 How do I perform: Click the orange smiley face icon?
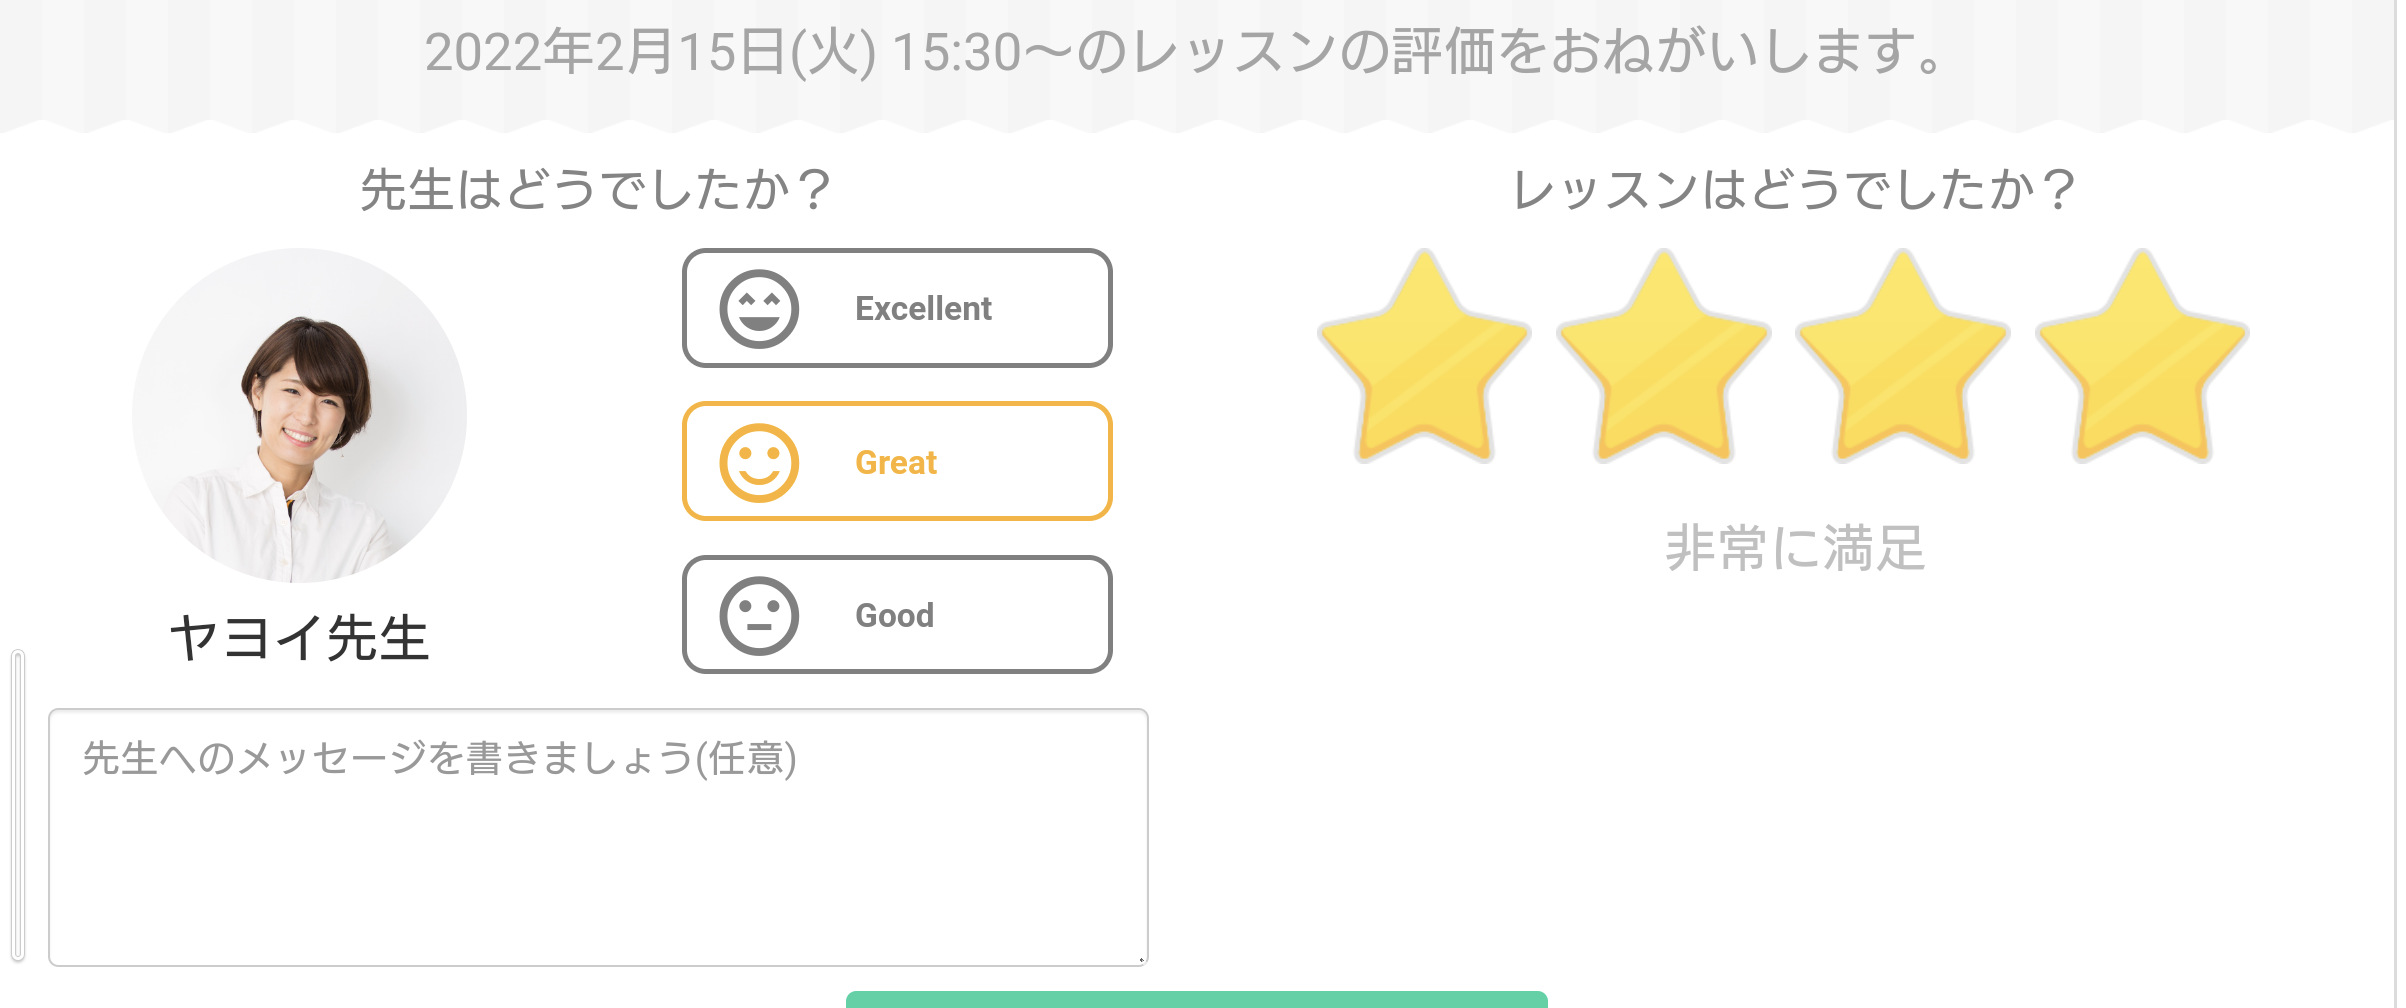tap(759, 463)
